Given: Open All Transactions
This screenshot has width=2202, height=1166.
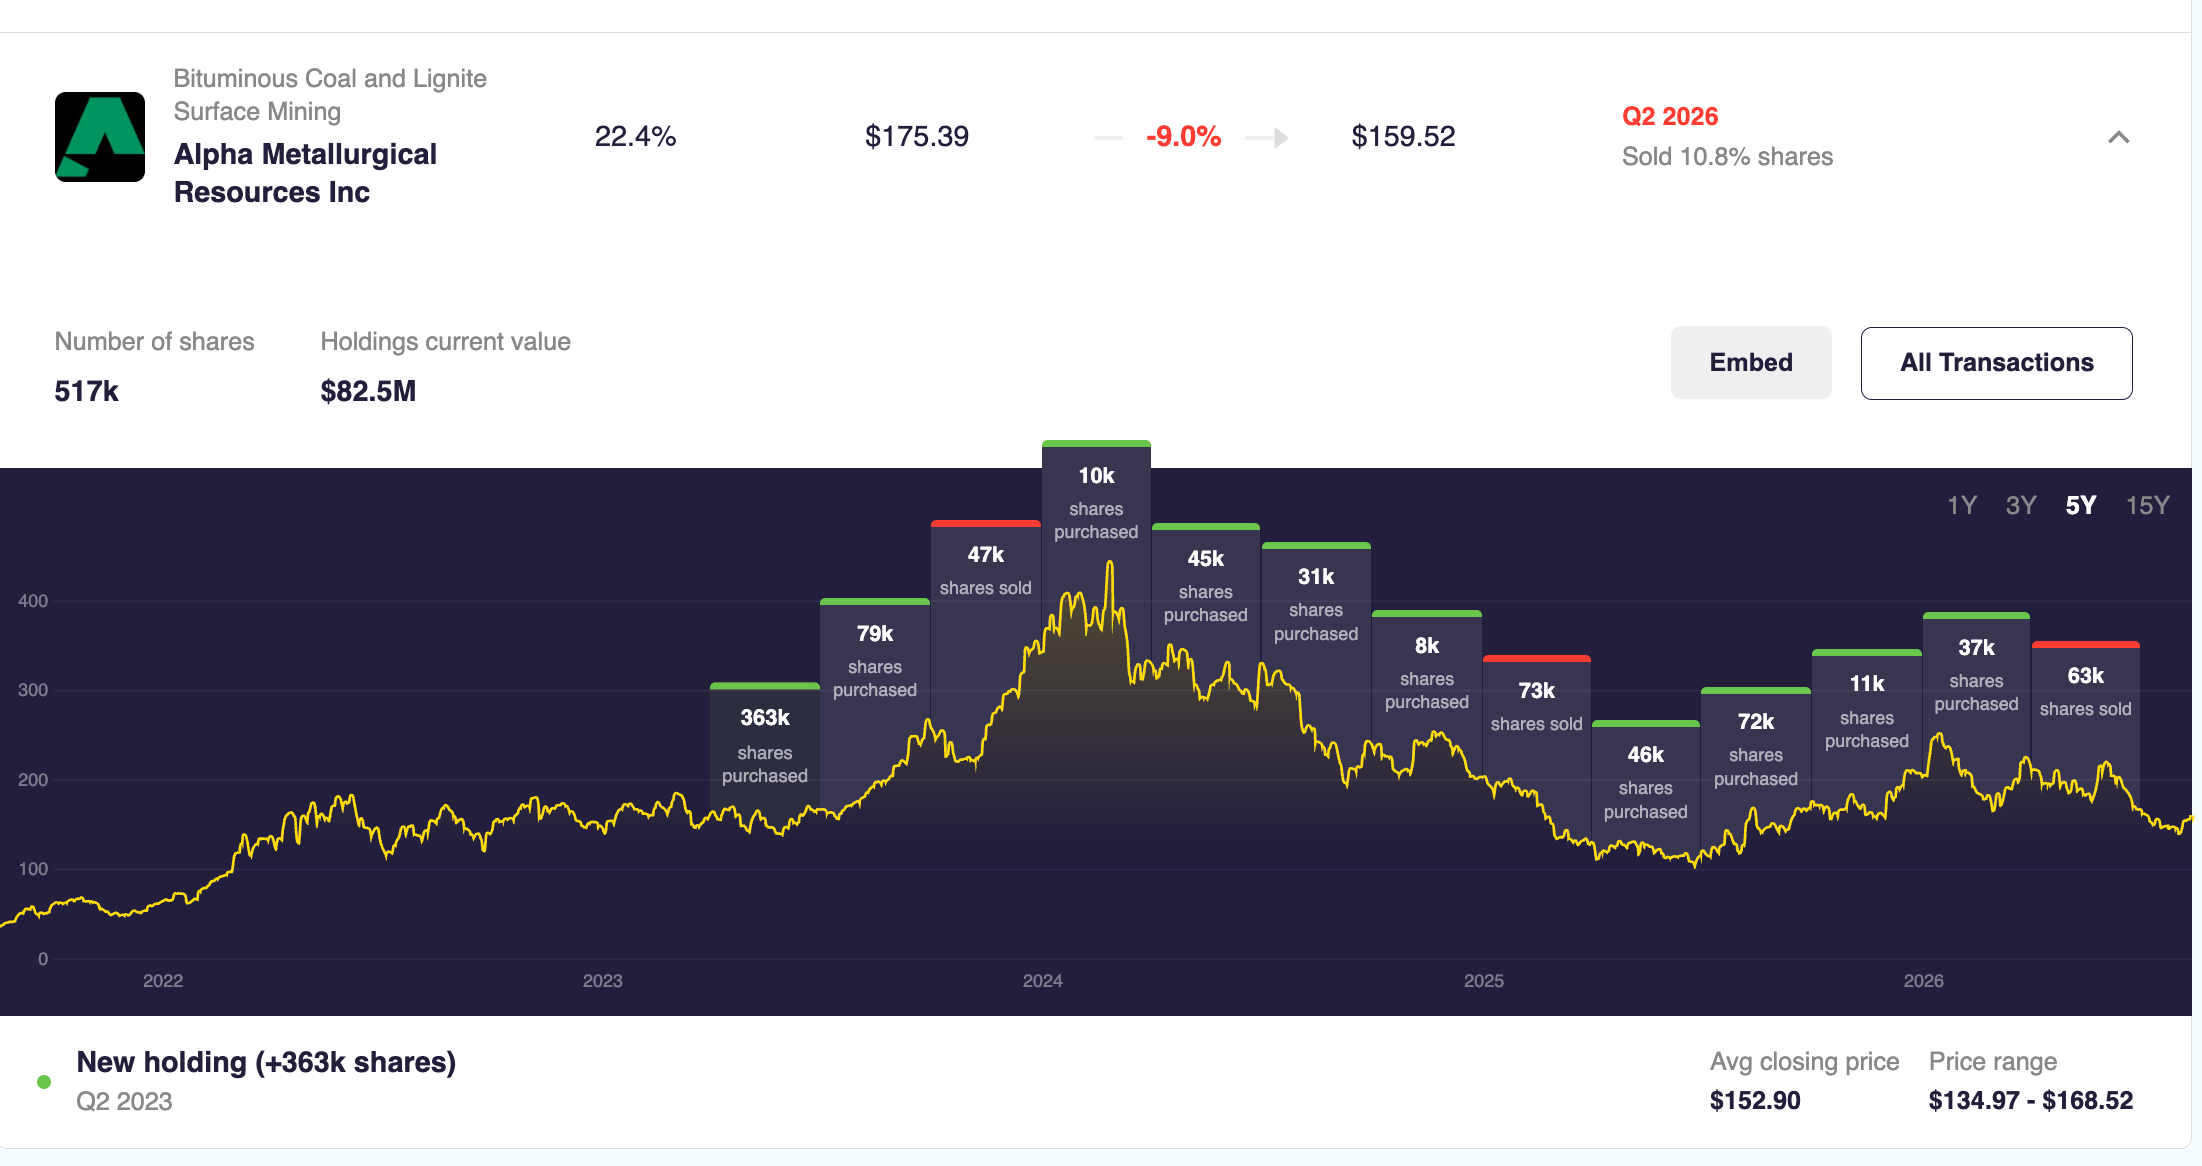Looking at the screenshot, I should coord(1996,363).
